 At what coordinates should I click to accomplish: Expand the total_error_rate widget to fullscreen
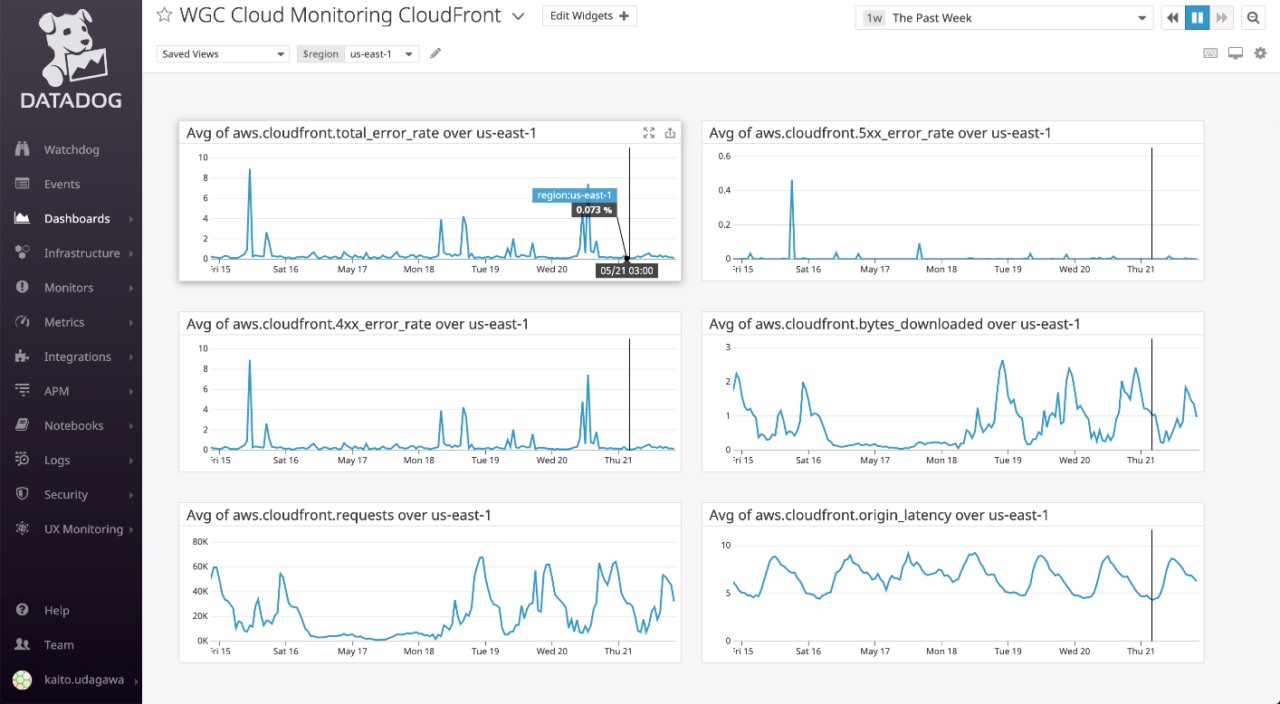coord(648,132)
